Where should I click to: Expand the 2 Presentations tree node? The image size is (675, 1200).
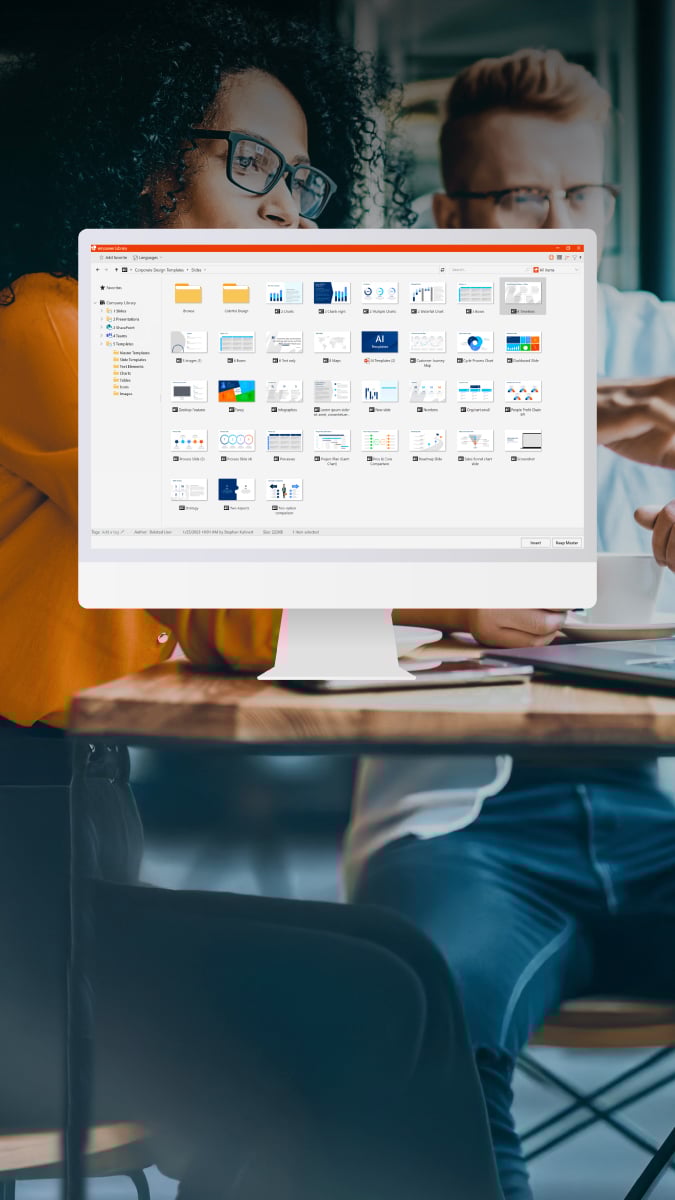102,319
